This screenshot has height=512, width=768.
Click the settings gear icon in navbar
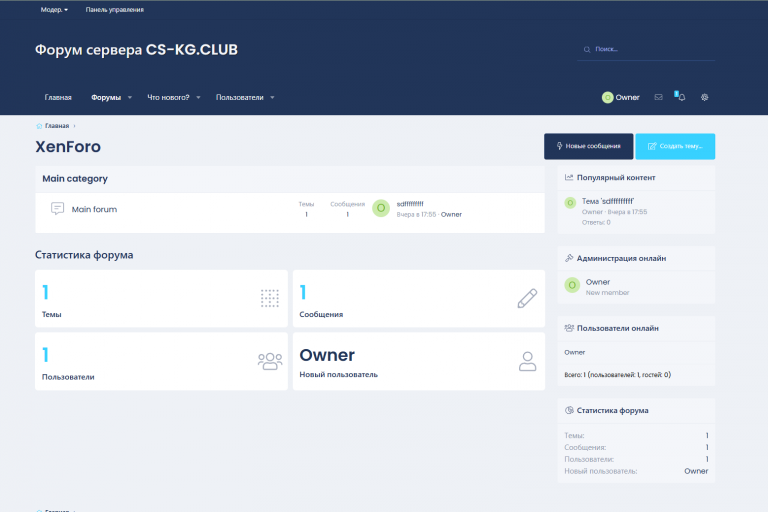click(704, 97)
